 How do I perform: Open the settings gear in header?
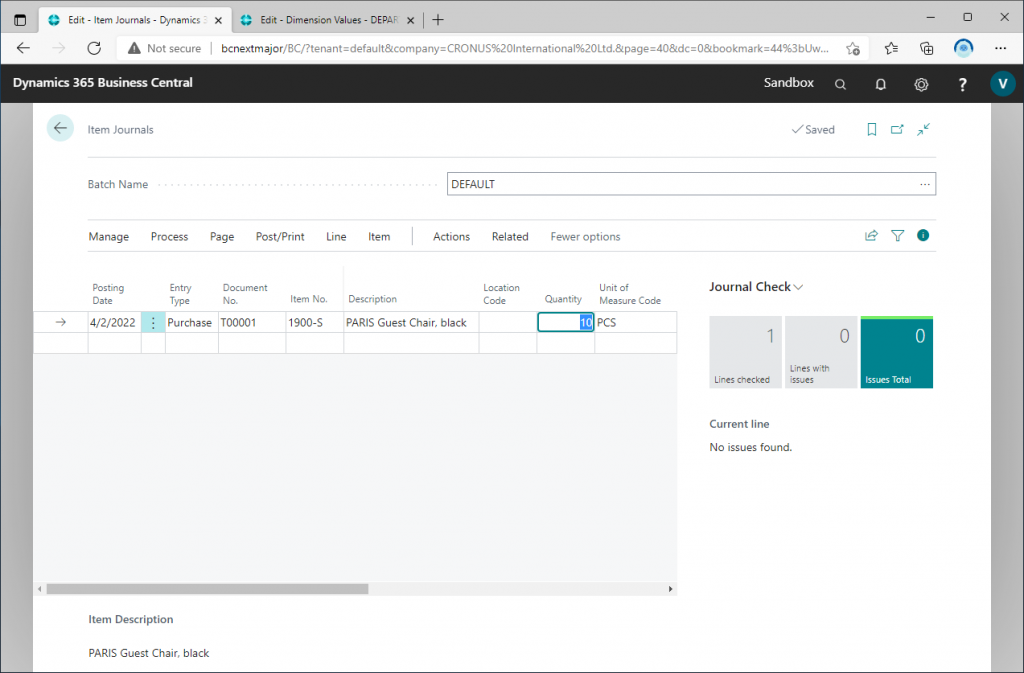[x=921, y=84]
